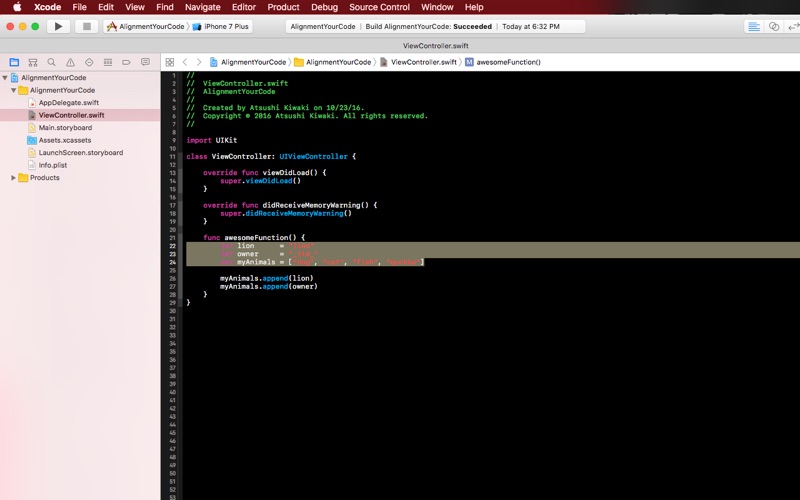Screen dimensions: 800x500
Task: Open the Find navigator
Action: (x=52, y=62)
